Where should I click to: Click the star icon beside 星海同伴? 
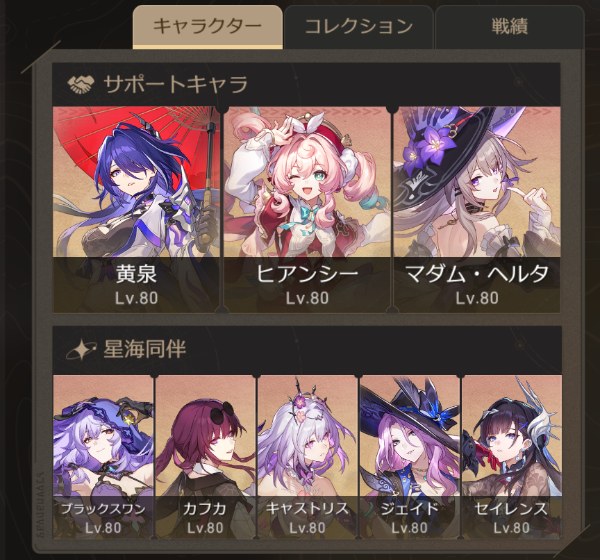[80, 349]
